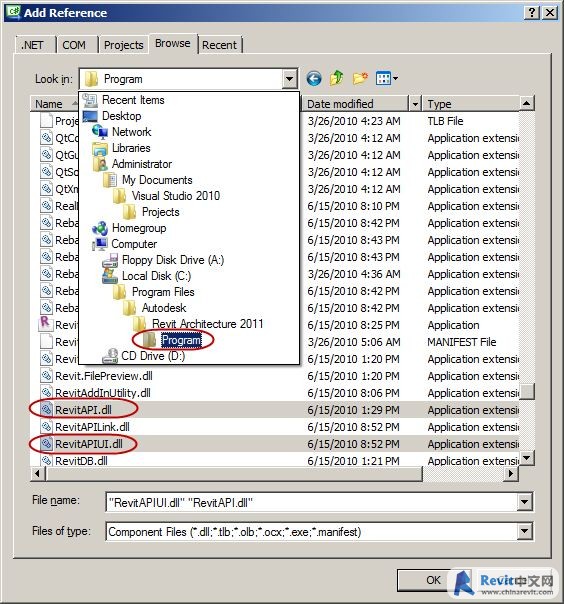Select Desktop in the location list
564x604 pixels.
coord(121,116)
